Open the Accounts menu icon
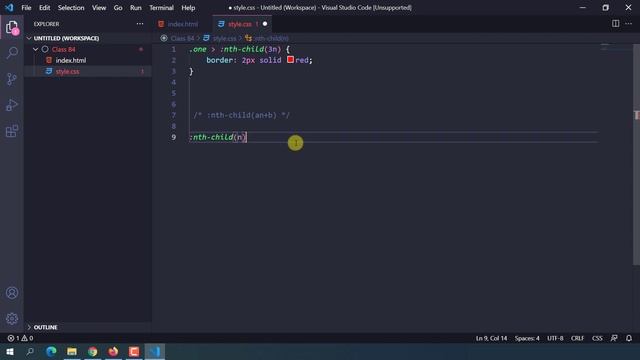This screenshot has height=360, width=640. [x=12, y=293]
